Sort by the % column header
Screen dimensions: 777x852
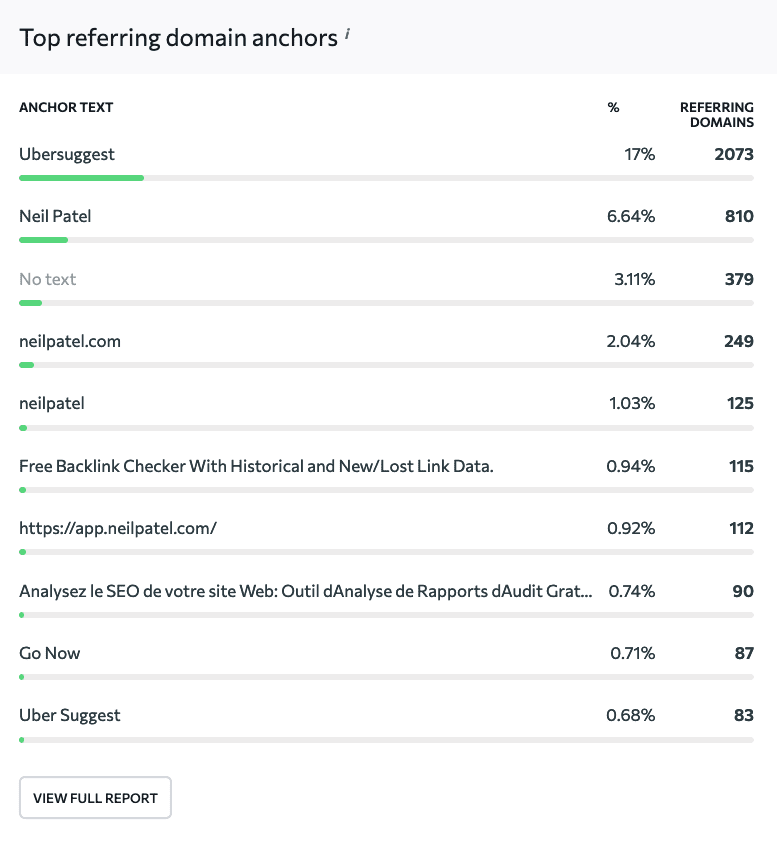tap(613, 107)
